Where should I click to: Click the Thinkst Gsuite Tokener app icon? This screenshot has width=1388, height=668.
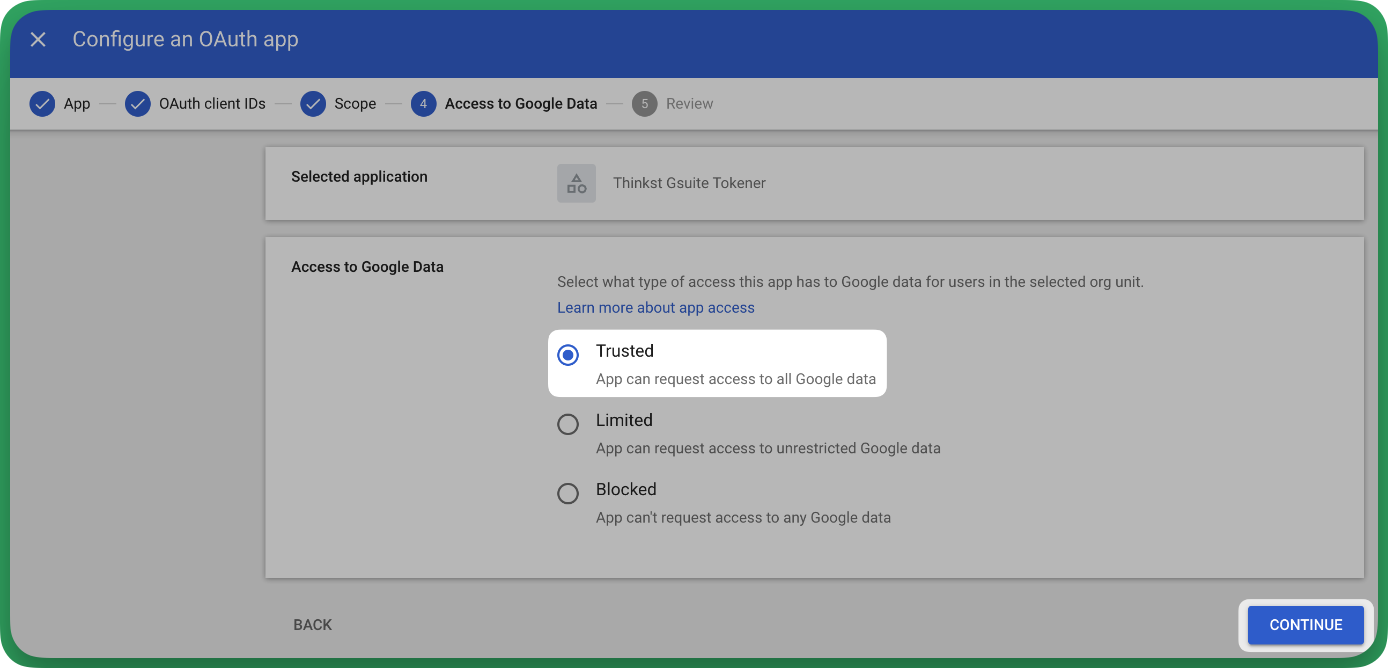pyautogui.click(x=576, y=183)
